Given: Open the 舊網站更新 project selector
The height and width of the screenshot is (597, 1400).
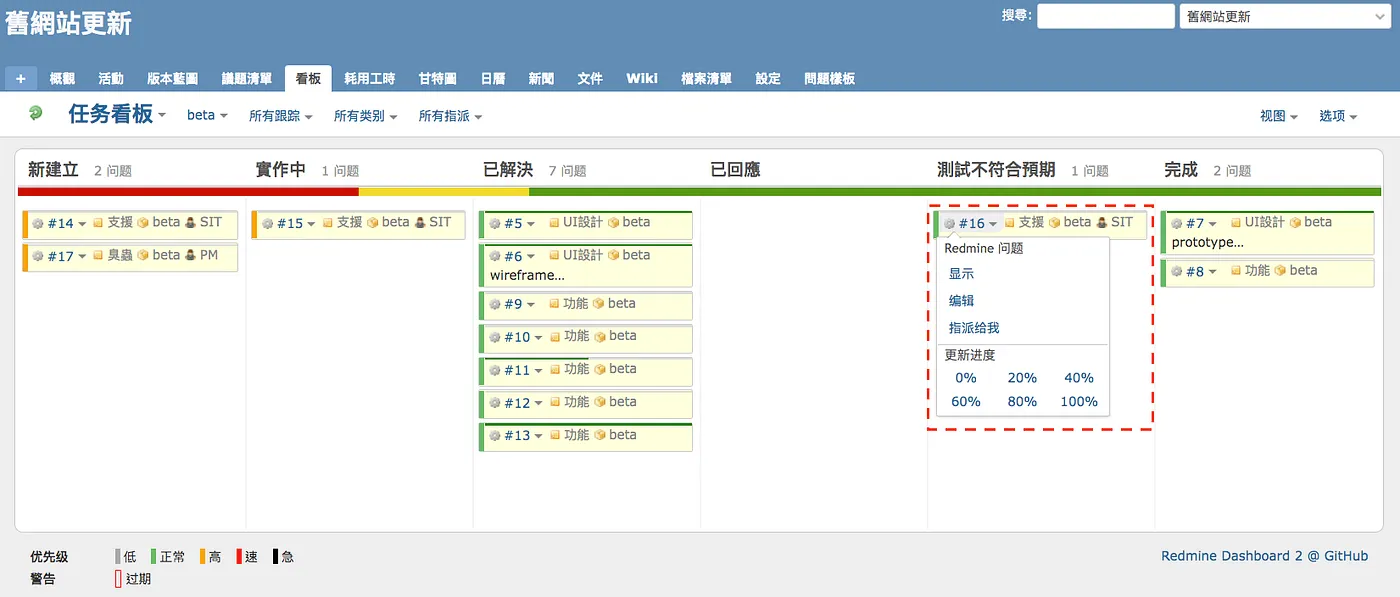Looking at the screenshot, I should point(1287,16).
